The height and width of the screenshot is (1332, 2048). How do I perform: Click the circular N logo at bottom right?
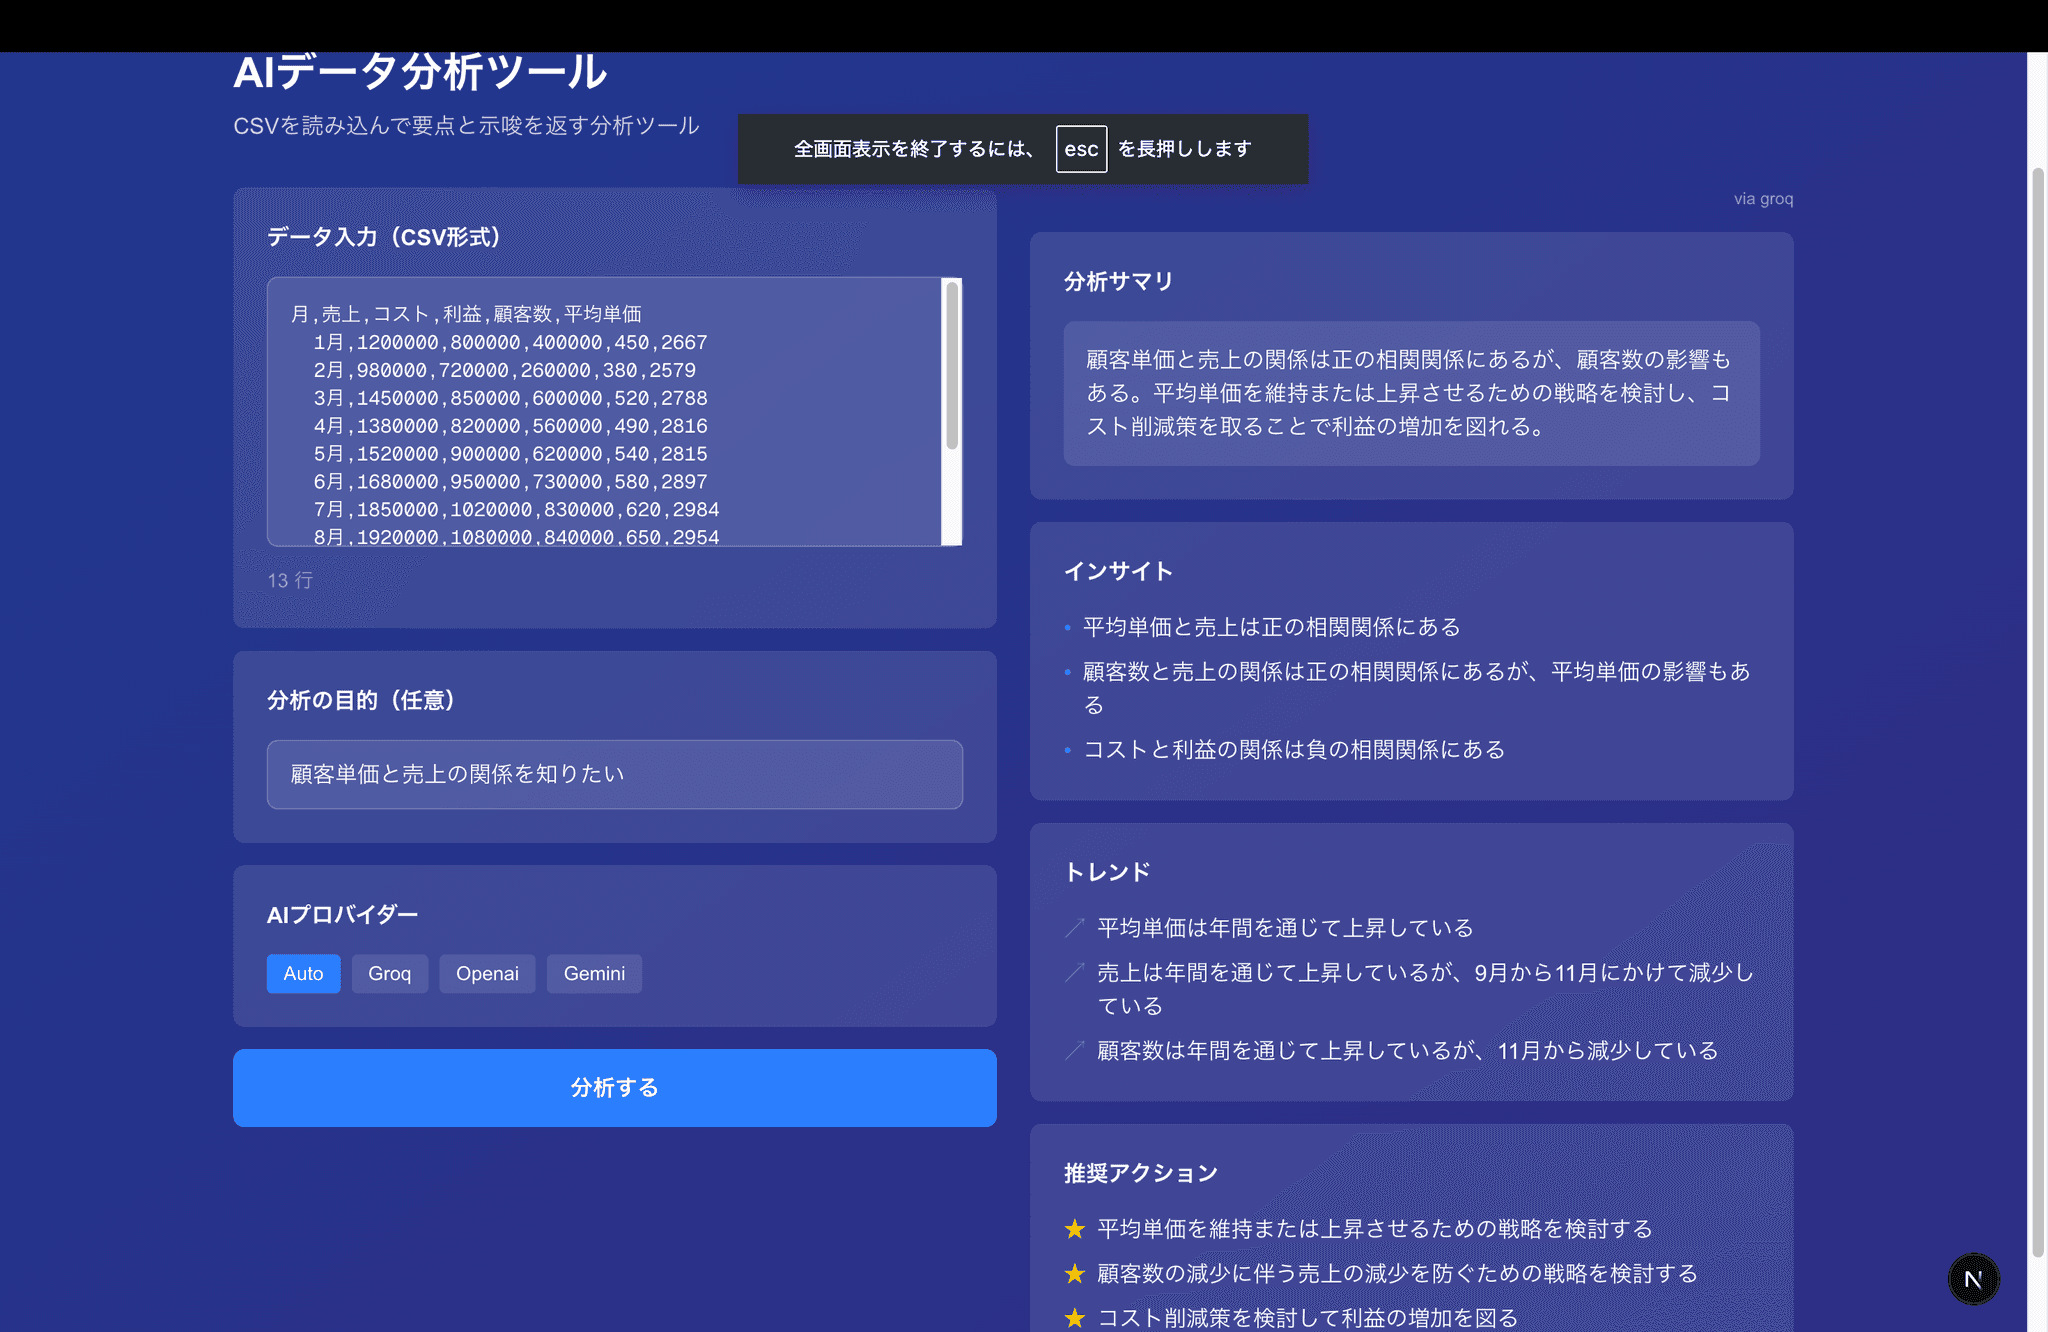click(1972, 1278)
